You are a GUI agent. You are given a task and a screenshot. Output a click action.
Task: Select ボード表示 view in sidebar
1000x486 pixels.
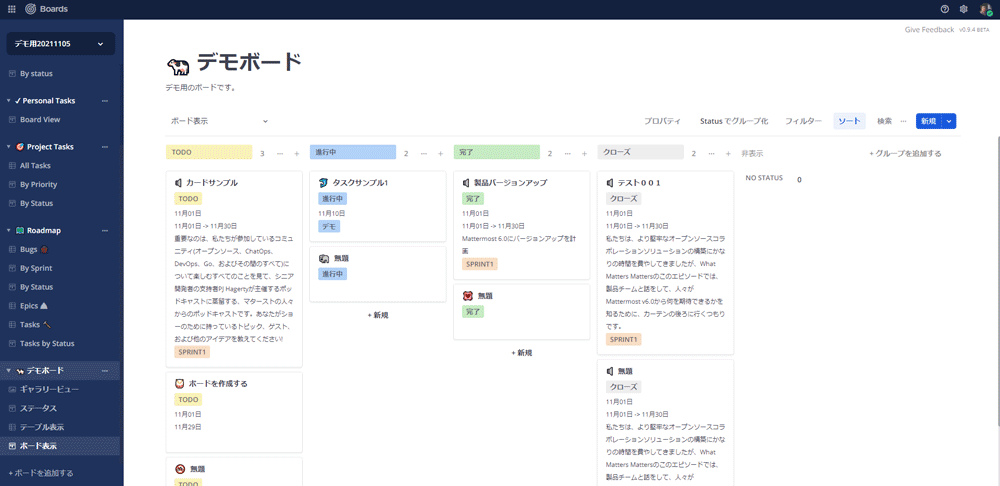pyautogui.click(x=60, y=446)
